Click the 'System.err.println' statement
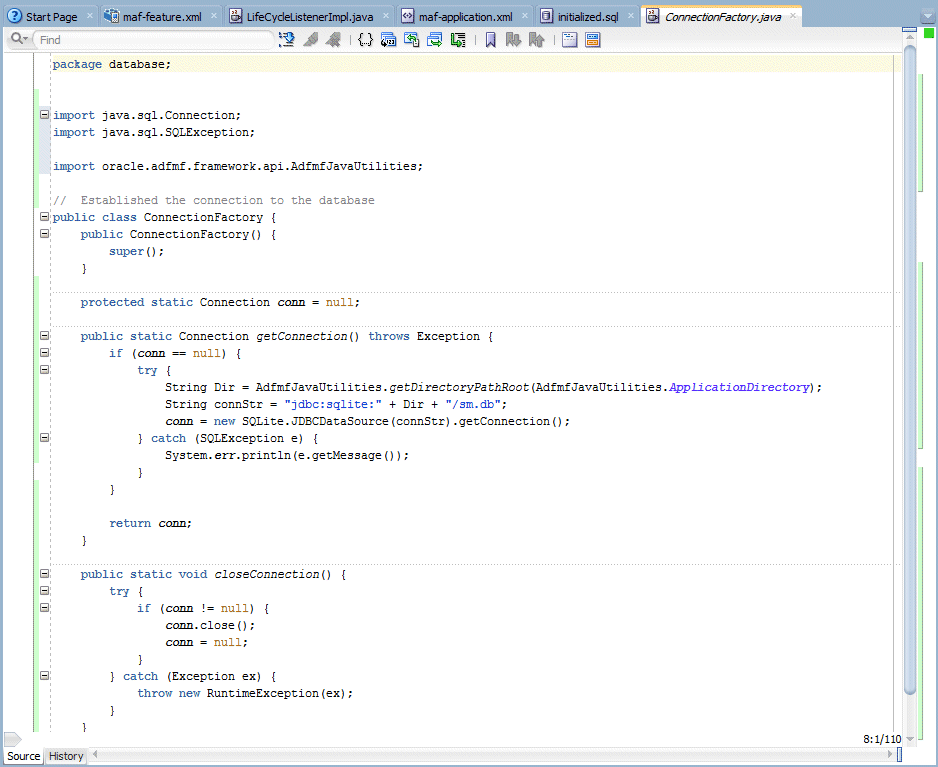This screenshot has width=938, height=767. point(287,455)
